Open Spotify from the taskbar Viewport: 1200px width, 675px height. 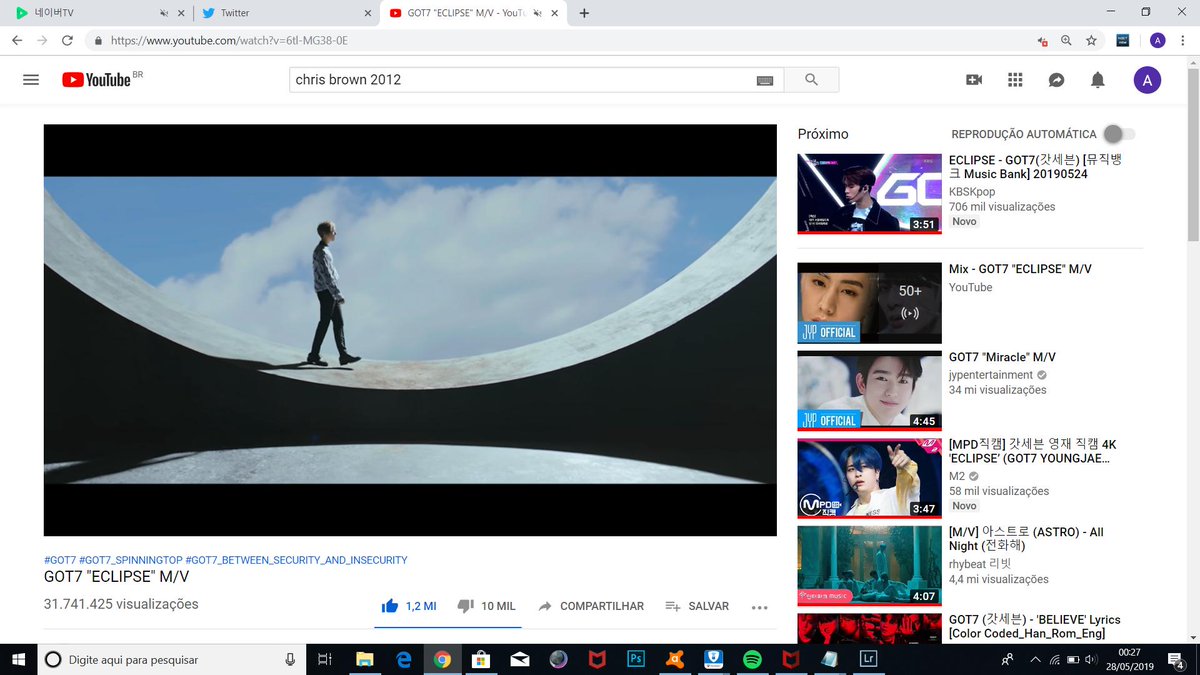(752, 659)
